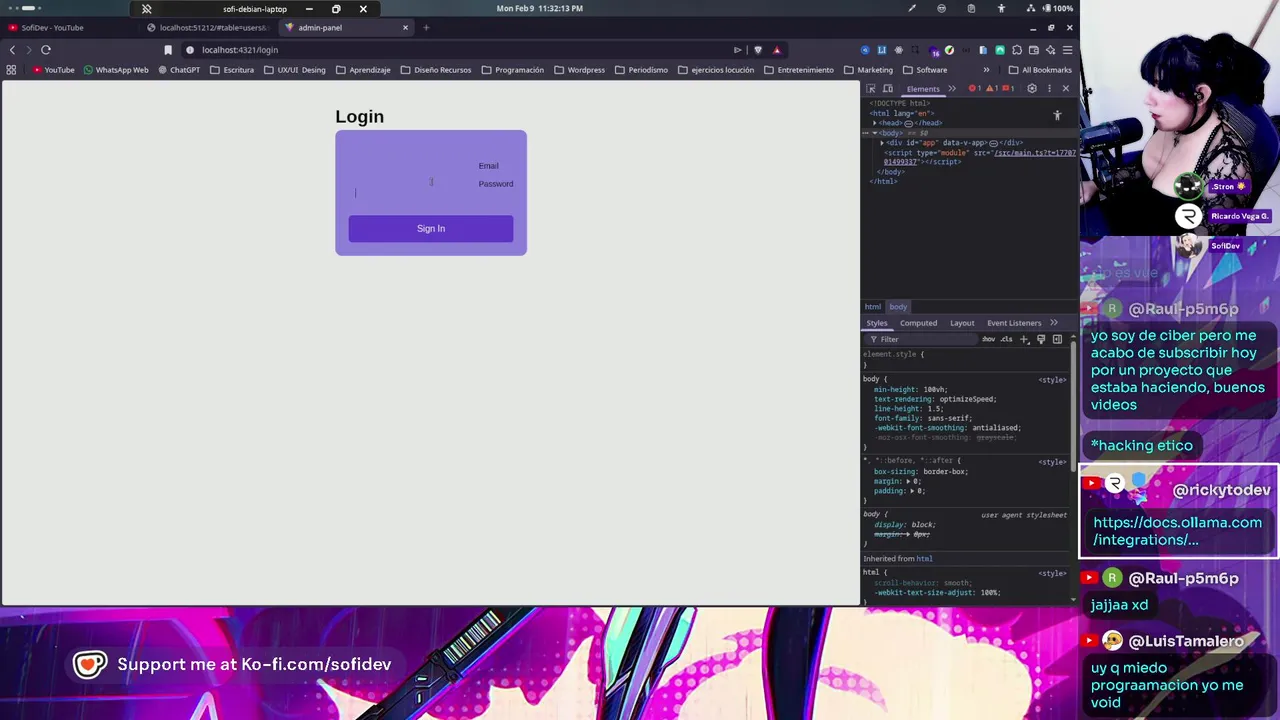Expand more DevTools tabs chevron beside Elements
The width and height of the screenshot is (1280, 720).
[x=952, y=88]
